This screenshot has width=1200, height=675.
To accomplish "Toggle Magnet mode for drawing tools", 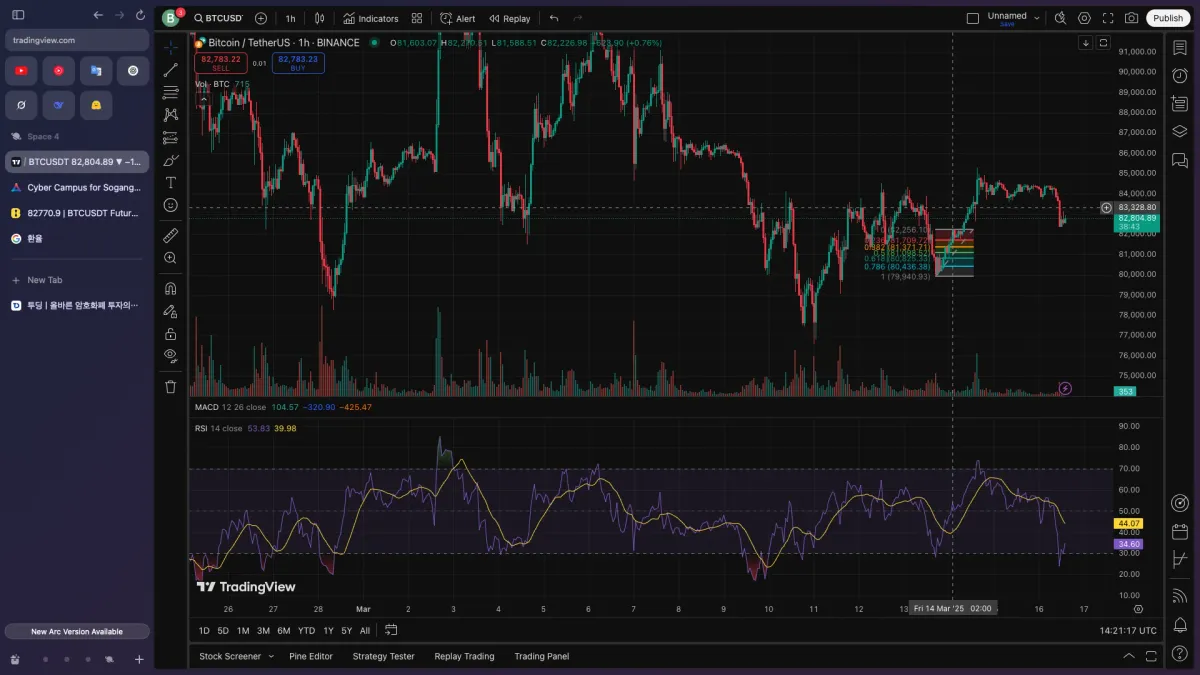I will [x=171, y=289].
